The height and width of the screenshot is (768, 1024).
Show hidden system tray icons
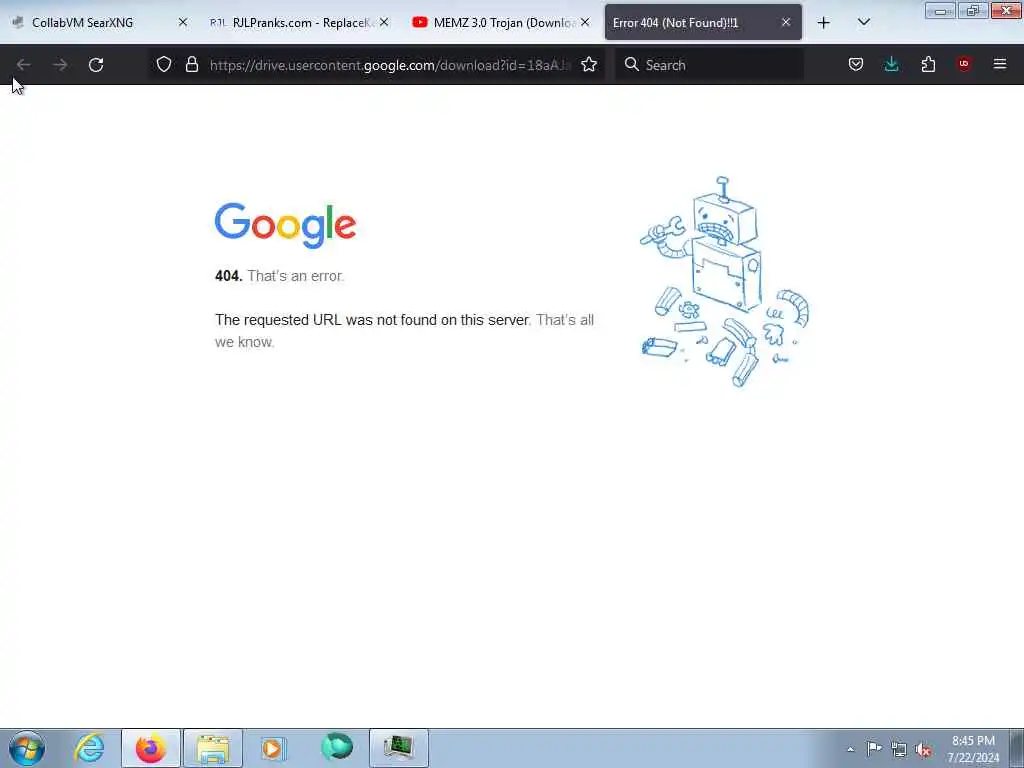pyautogui.click(x=850, y=749)
